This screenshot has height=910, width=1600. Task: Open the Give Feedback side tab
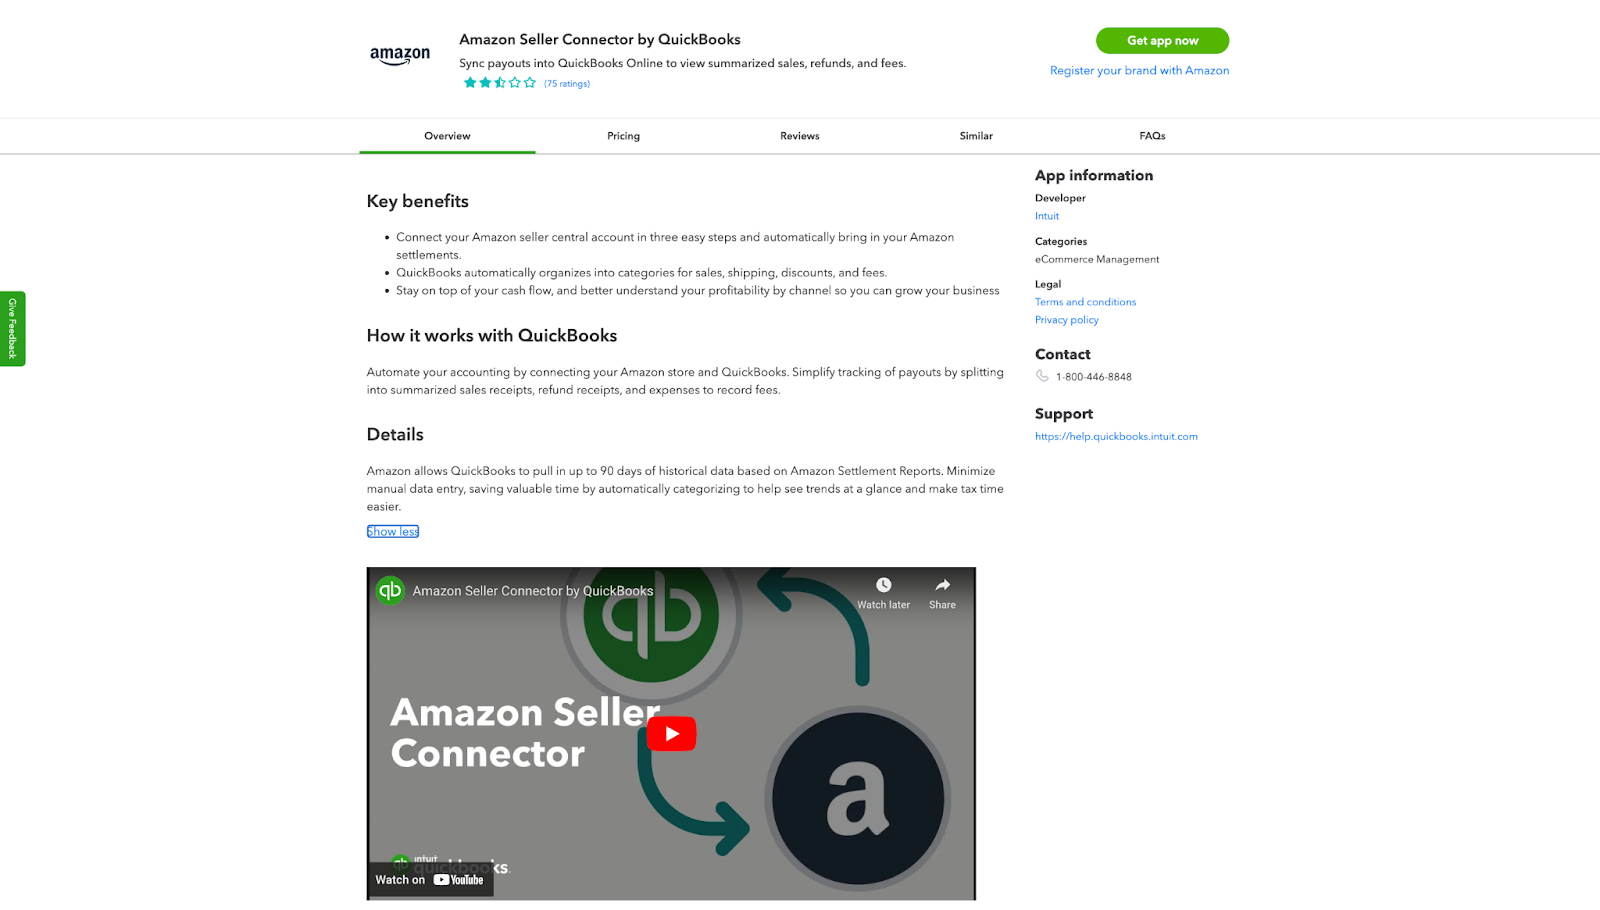coord(12,329)
